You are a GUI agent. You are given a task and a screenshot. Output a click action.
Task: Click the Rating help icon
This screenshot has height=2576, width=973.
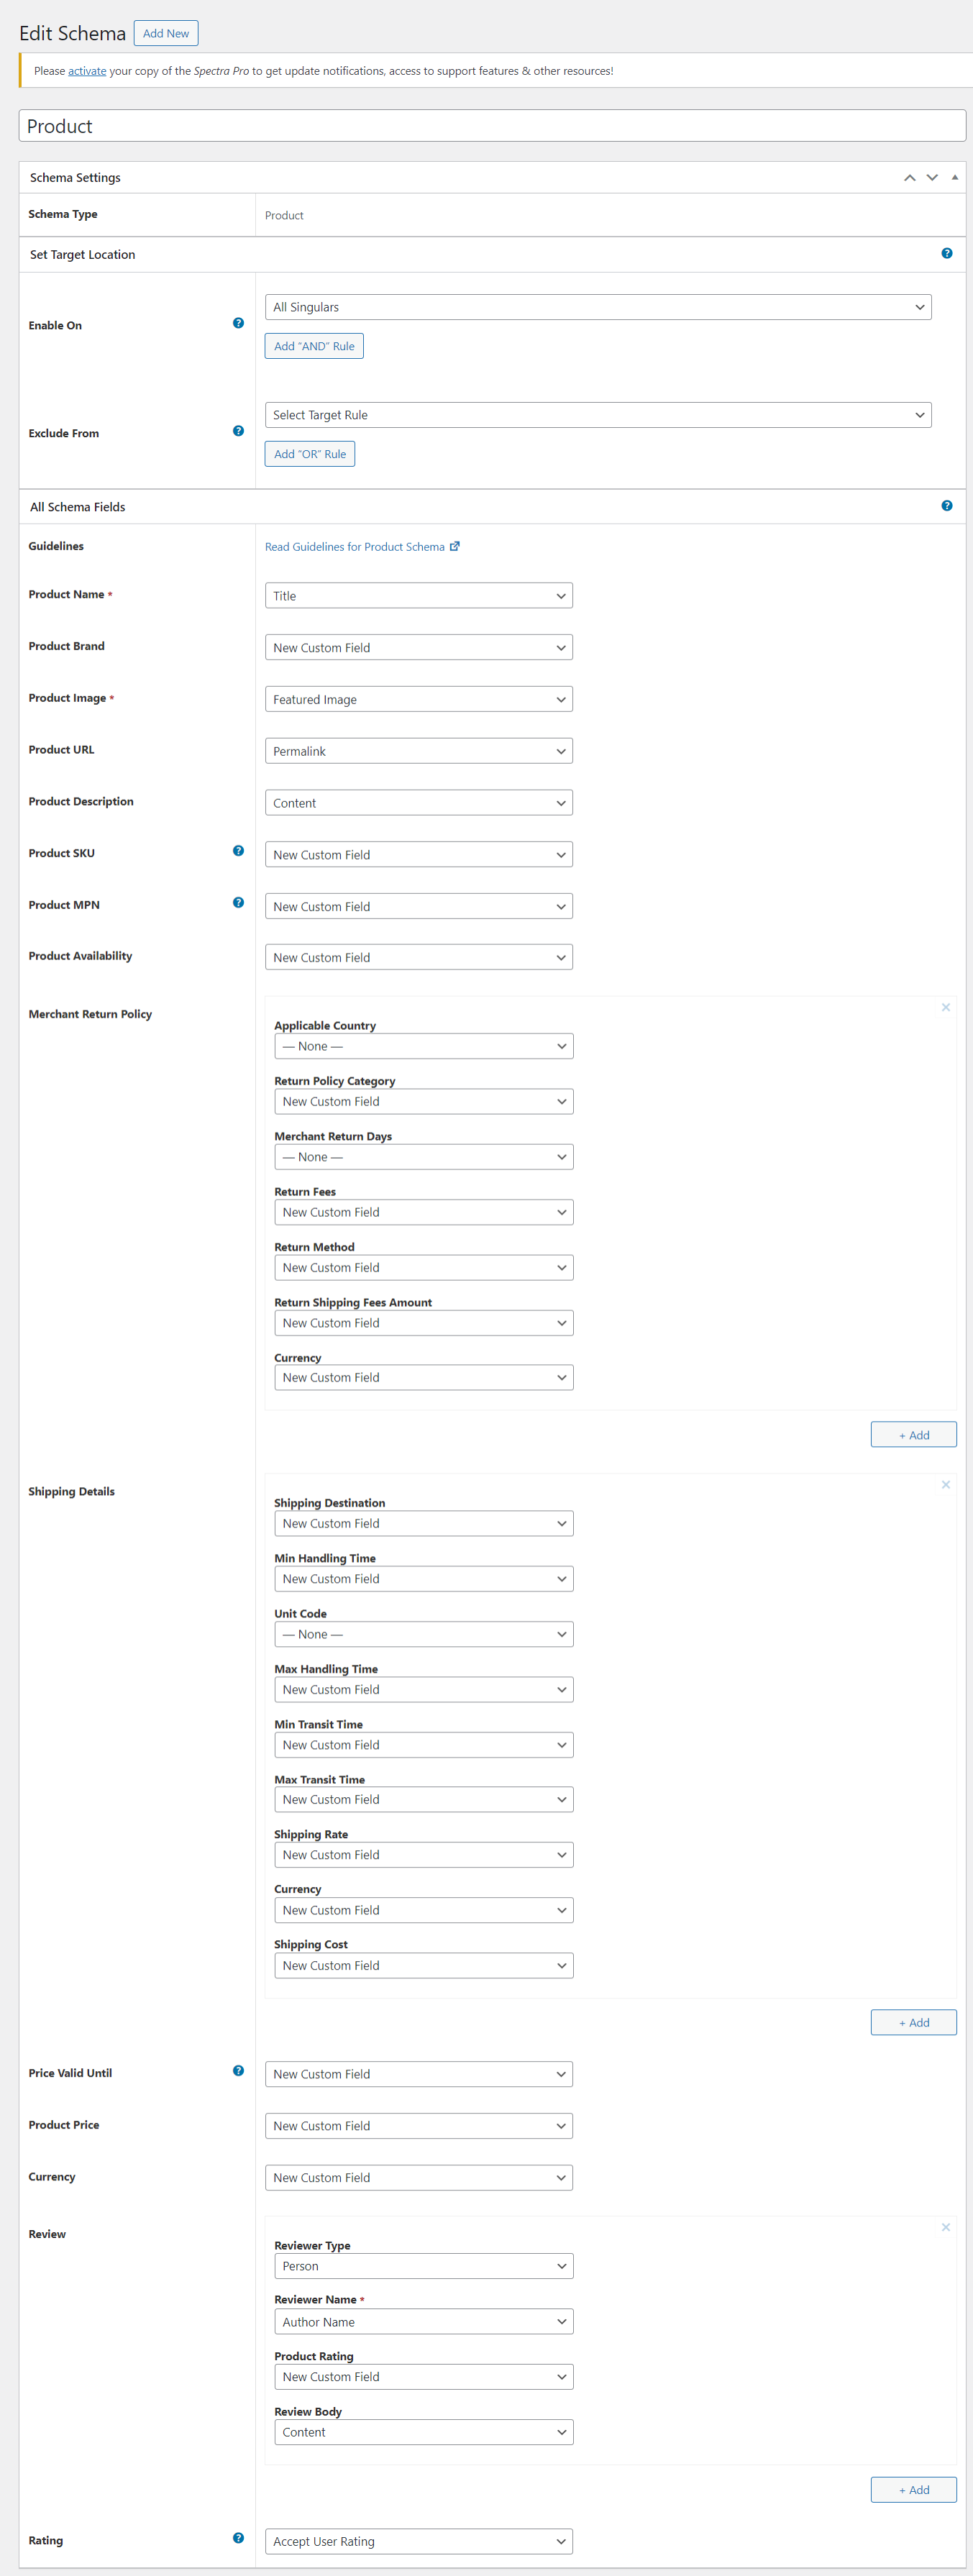(x=238, y=2538)
